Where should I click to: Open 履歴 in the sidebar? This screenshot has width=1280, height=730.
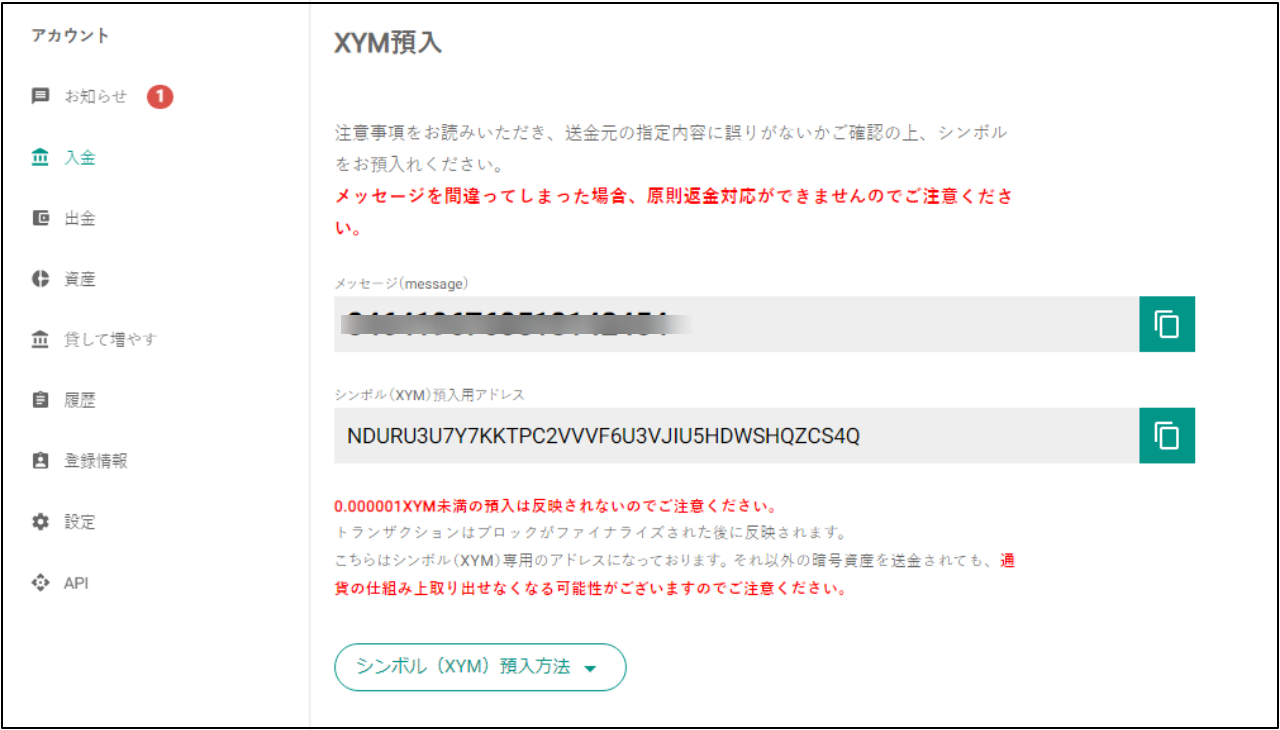80,400
